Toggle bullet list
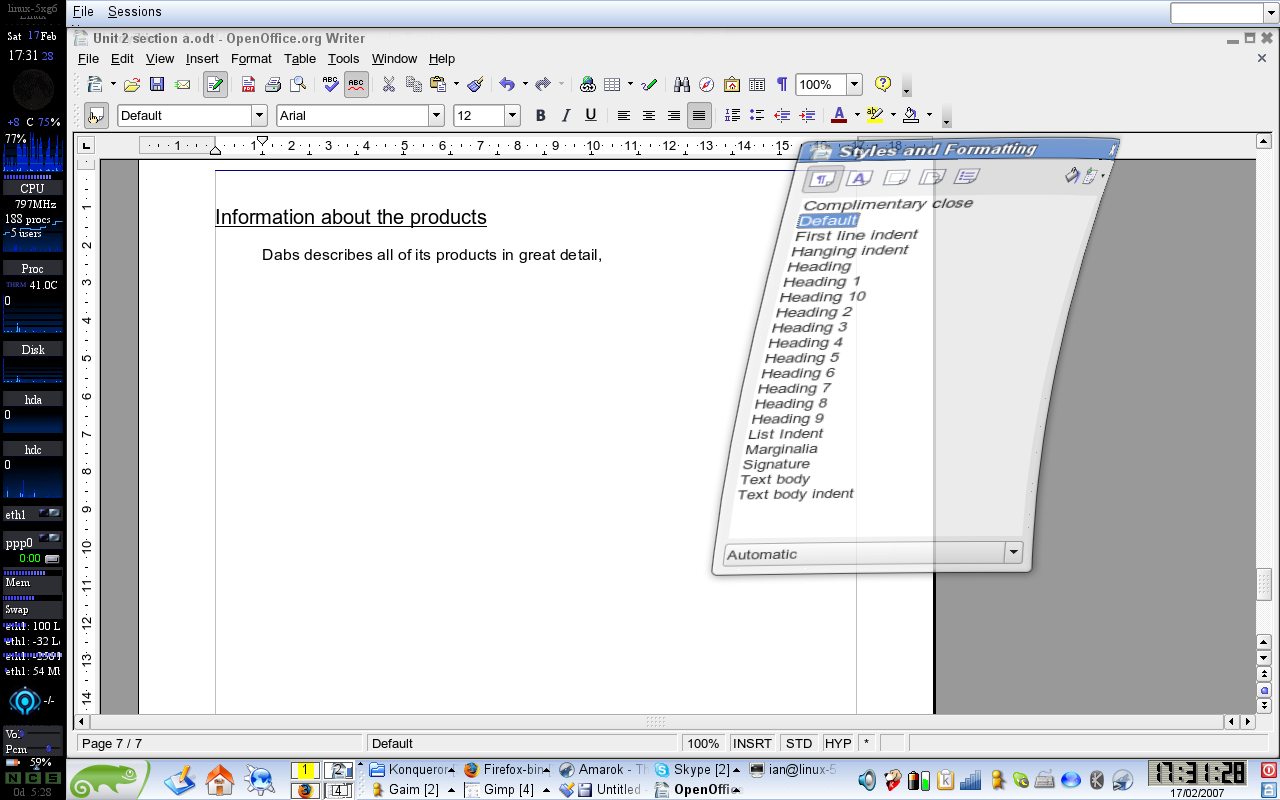 [757, 116]
